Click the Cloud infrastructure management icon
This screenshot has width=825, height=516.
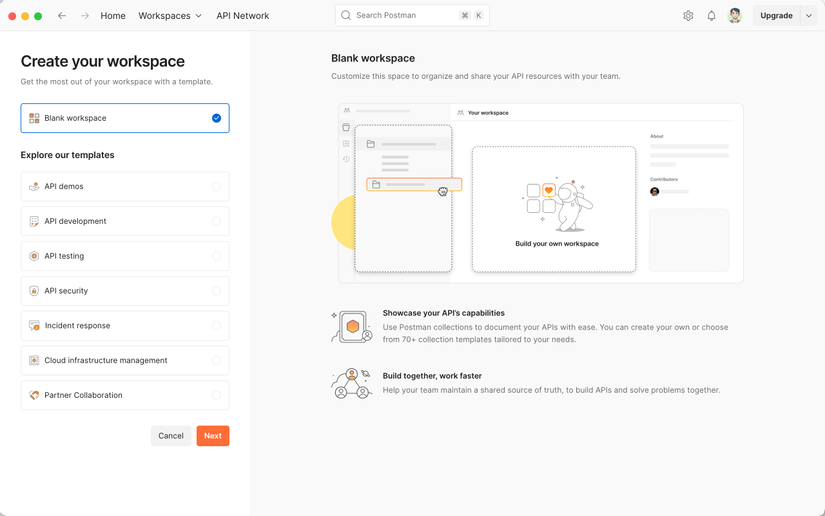pos(34,360)
